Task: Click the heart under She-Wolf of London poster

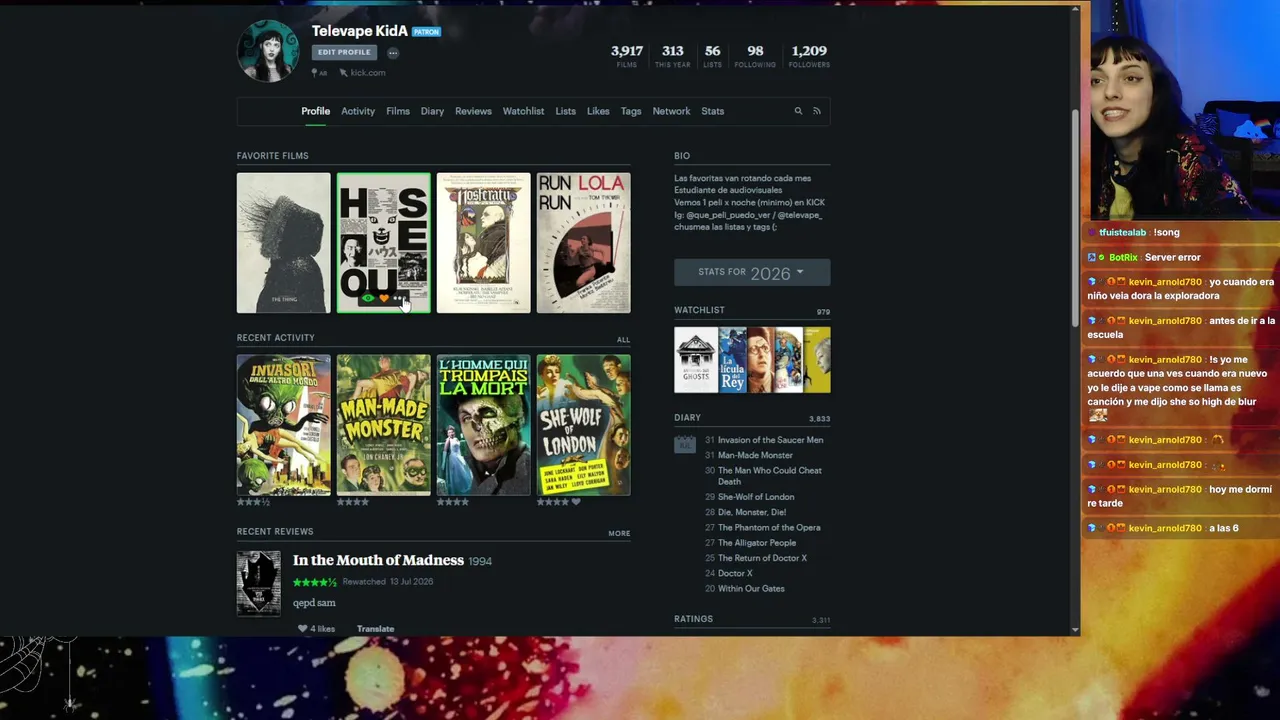Action: (576, 502)
